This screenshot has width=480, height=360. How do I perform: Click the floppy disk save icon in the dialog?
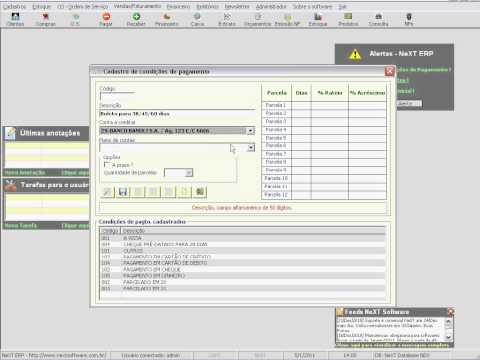pos(123,192)
